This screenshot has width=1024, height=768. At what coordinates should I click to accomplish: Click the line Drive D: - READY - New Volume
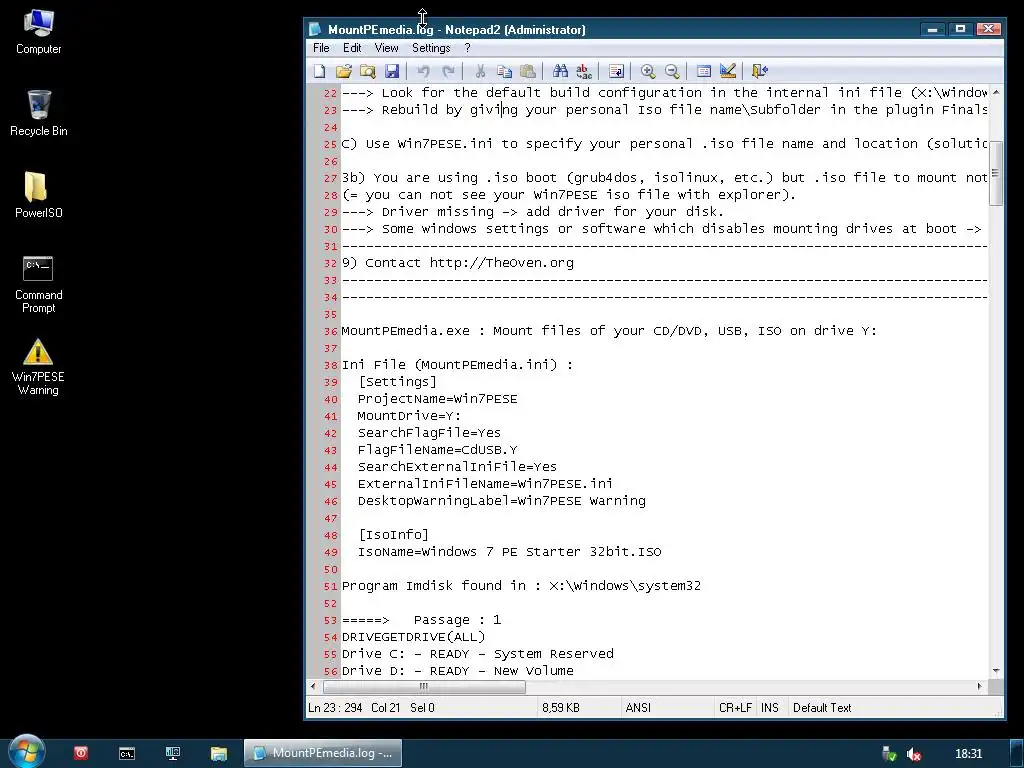[457, 670]
